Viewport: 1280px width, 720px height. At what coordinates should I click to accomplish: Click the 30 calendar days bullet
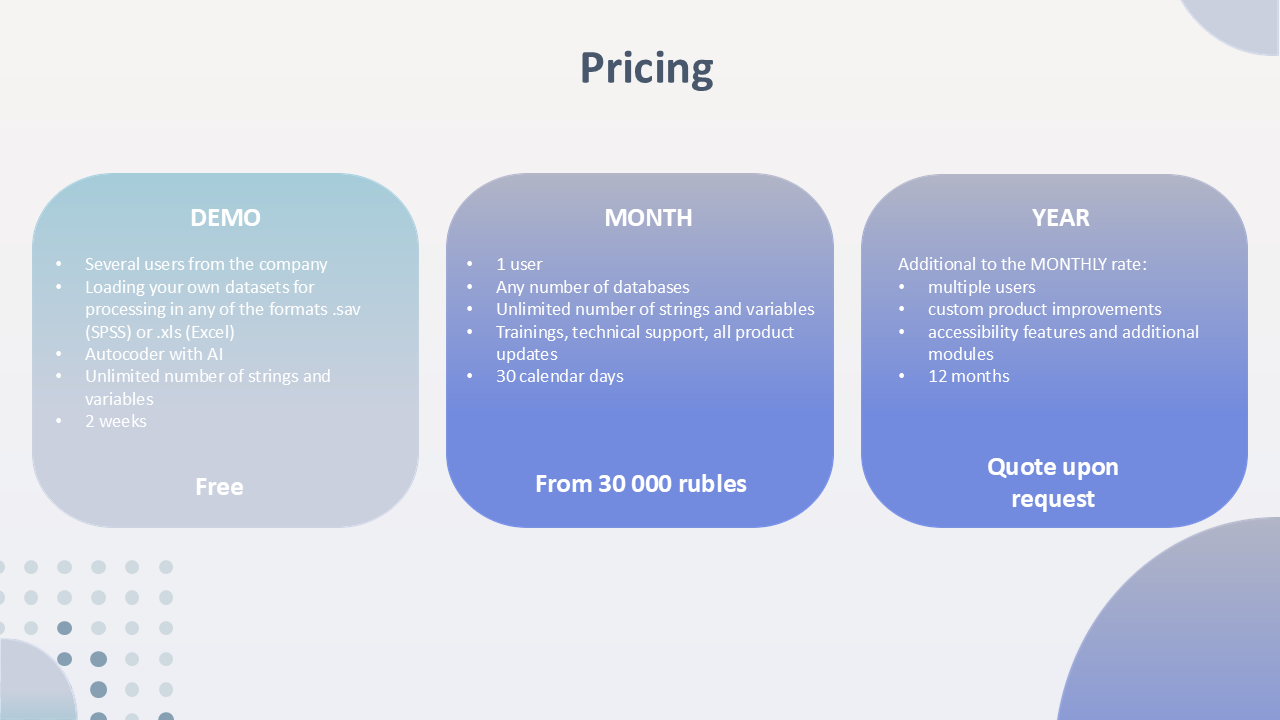click(x=560, y=376)
